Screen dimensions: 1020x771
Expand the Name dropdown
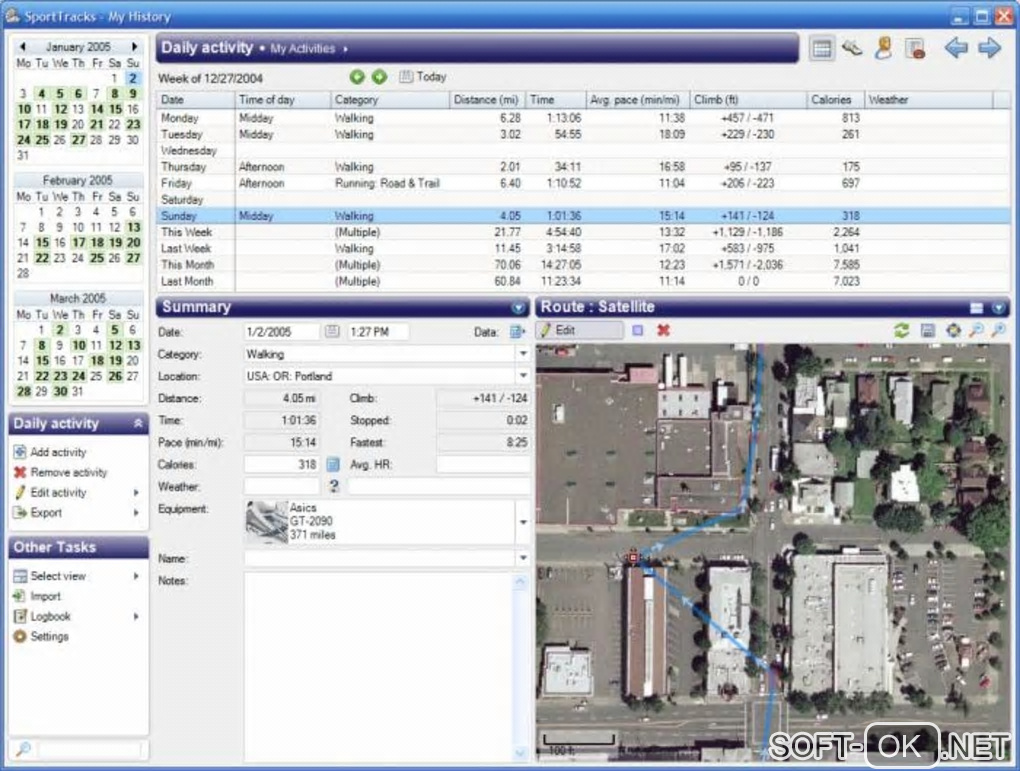pos(523,558)
